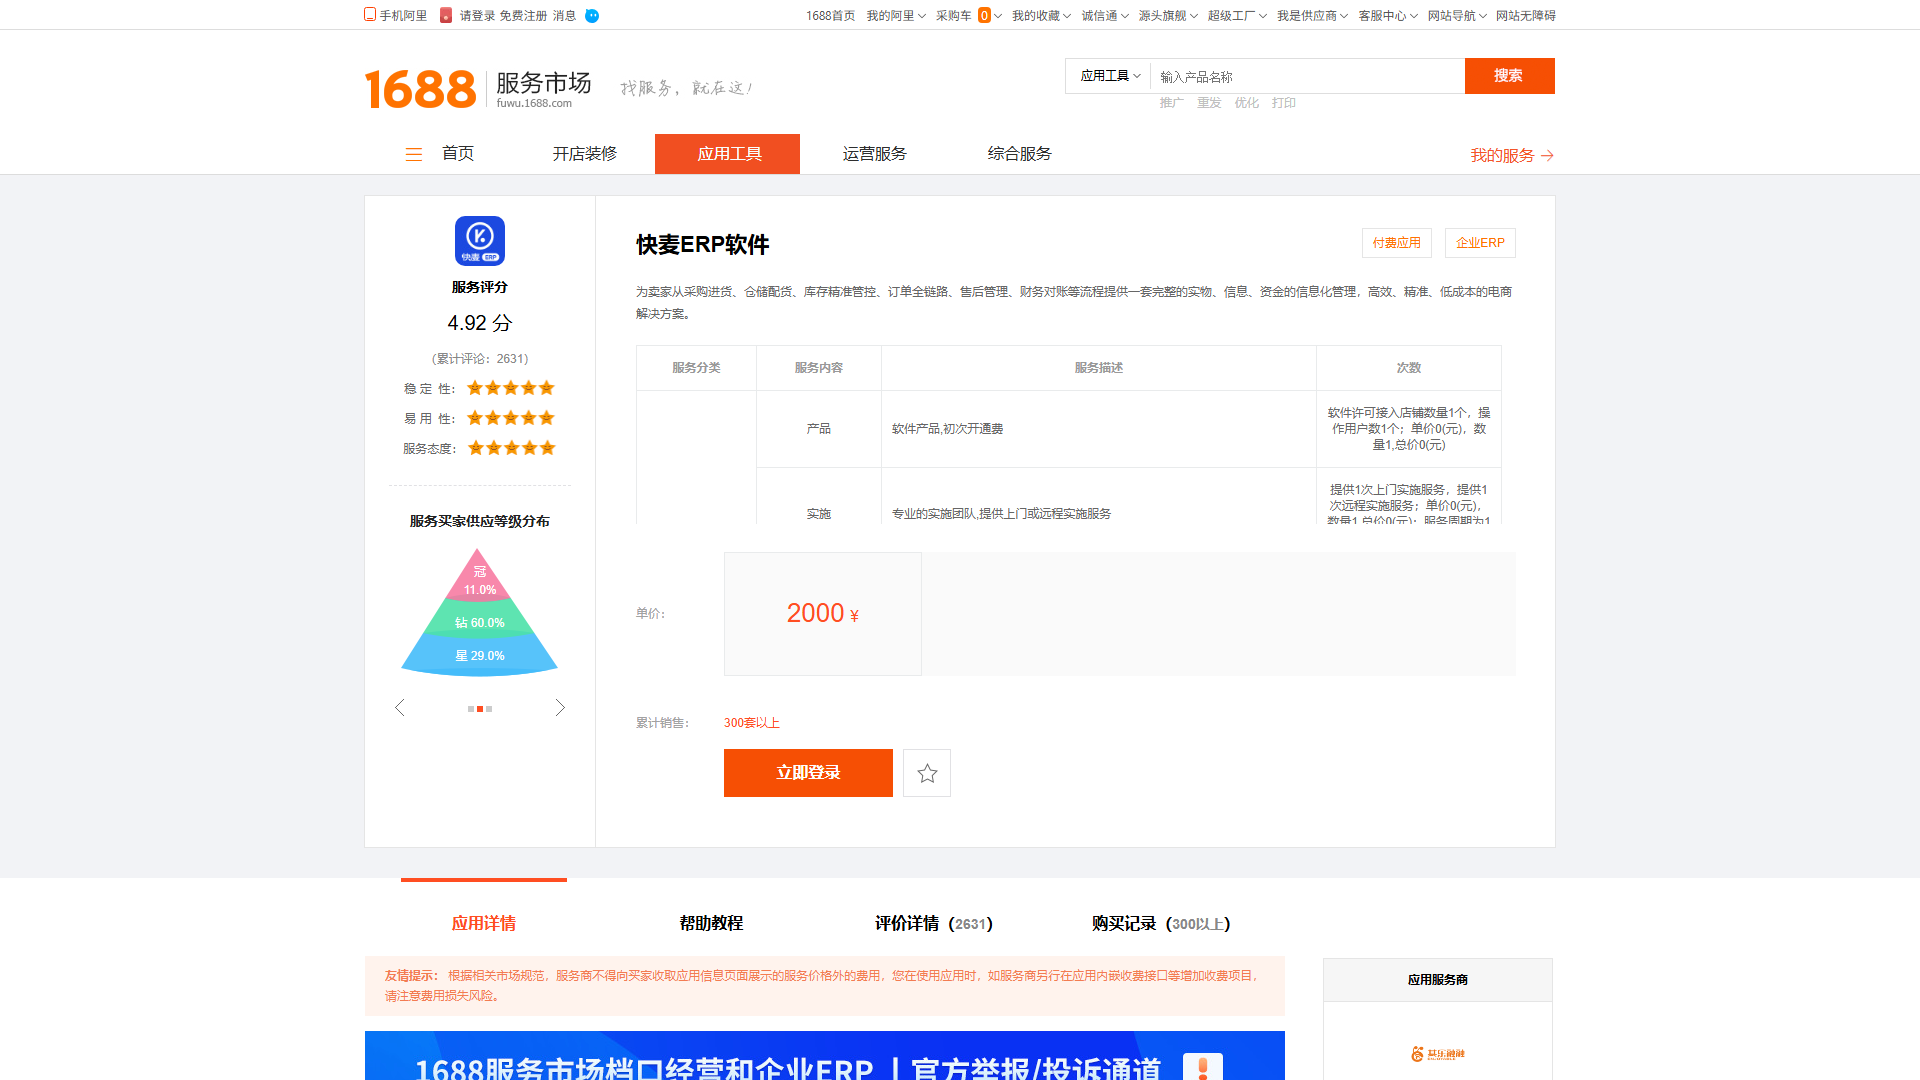Viewport: 1920px width, 1080px height.
Task: Click the red icon before 请登录
Action: click(x=446, y=15)
